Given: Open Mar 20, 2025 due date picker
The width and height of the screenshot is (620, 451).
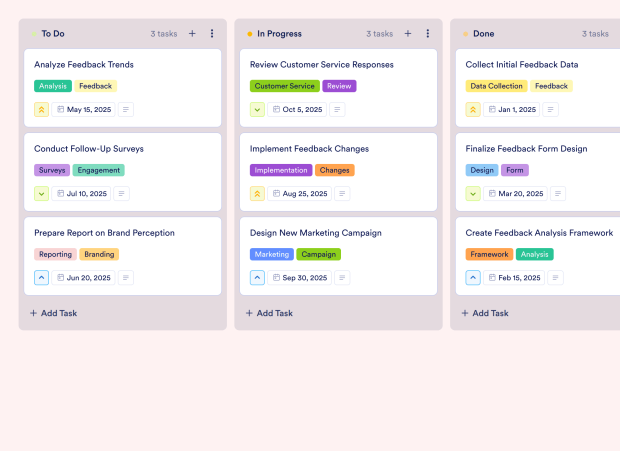Looking at the screenshot, I should [515, 194].
